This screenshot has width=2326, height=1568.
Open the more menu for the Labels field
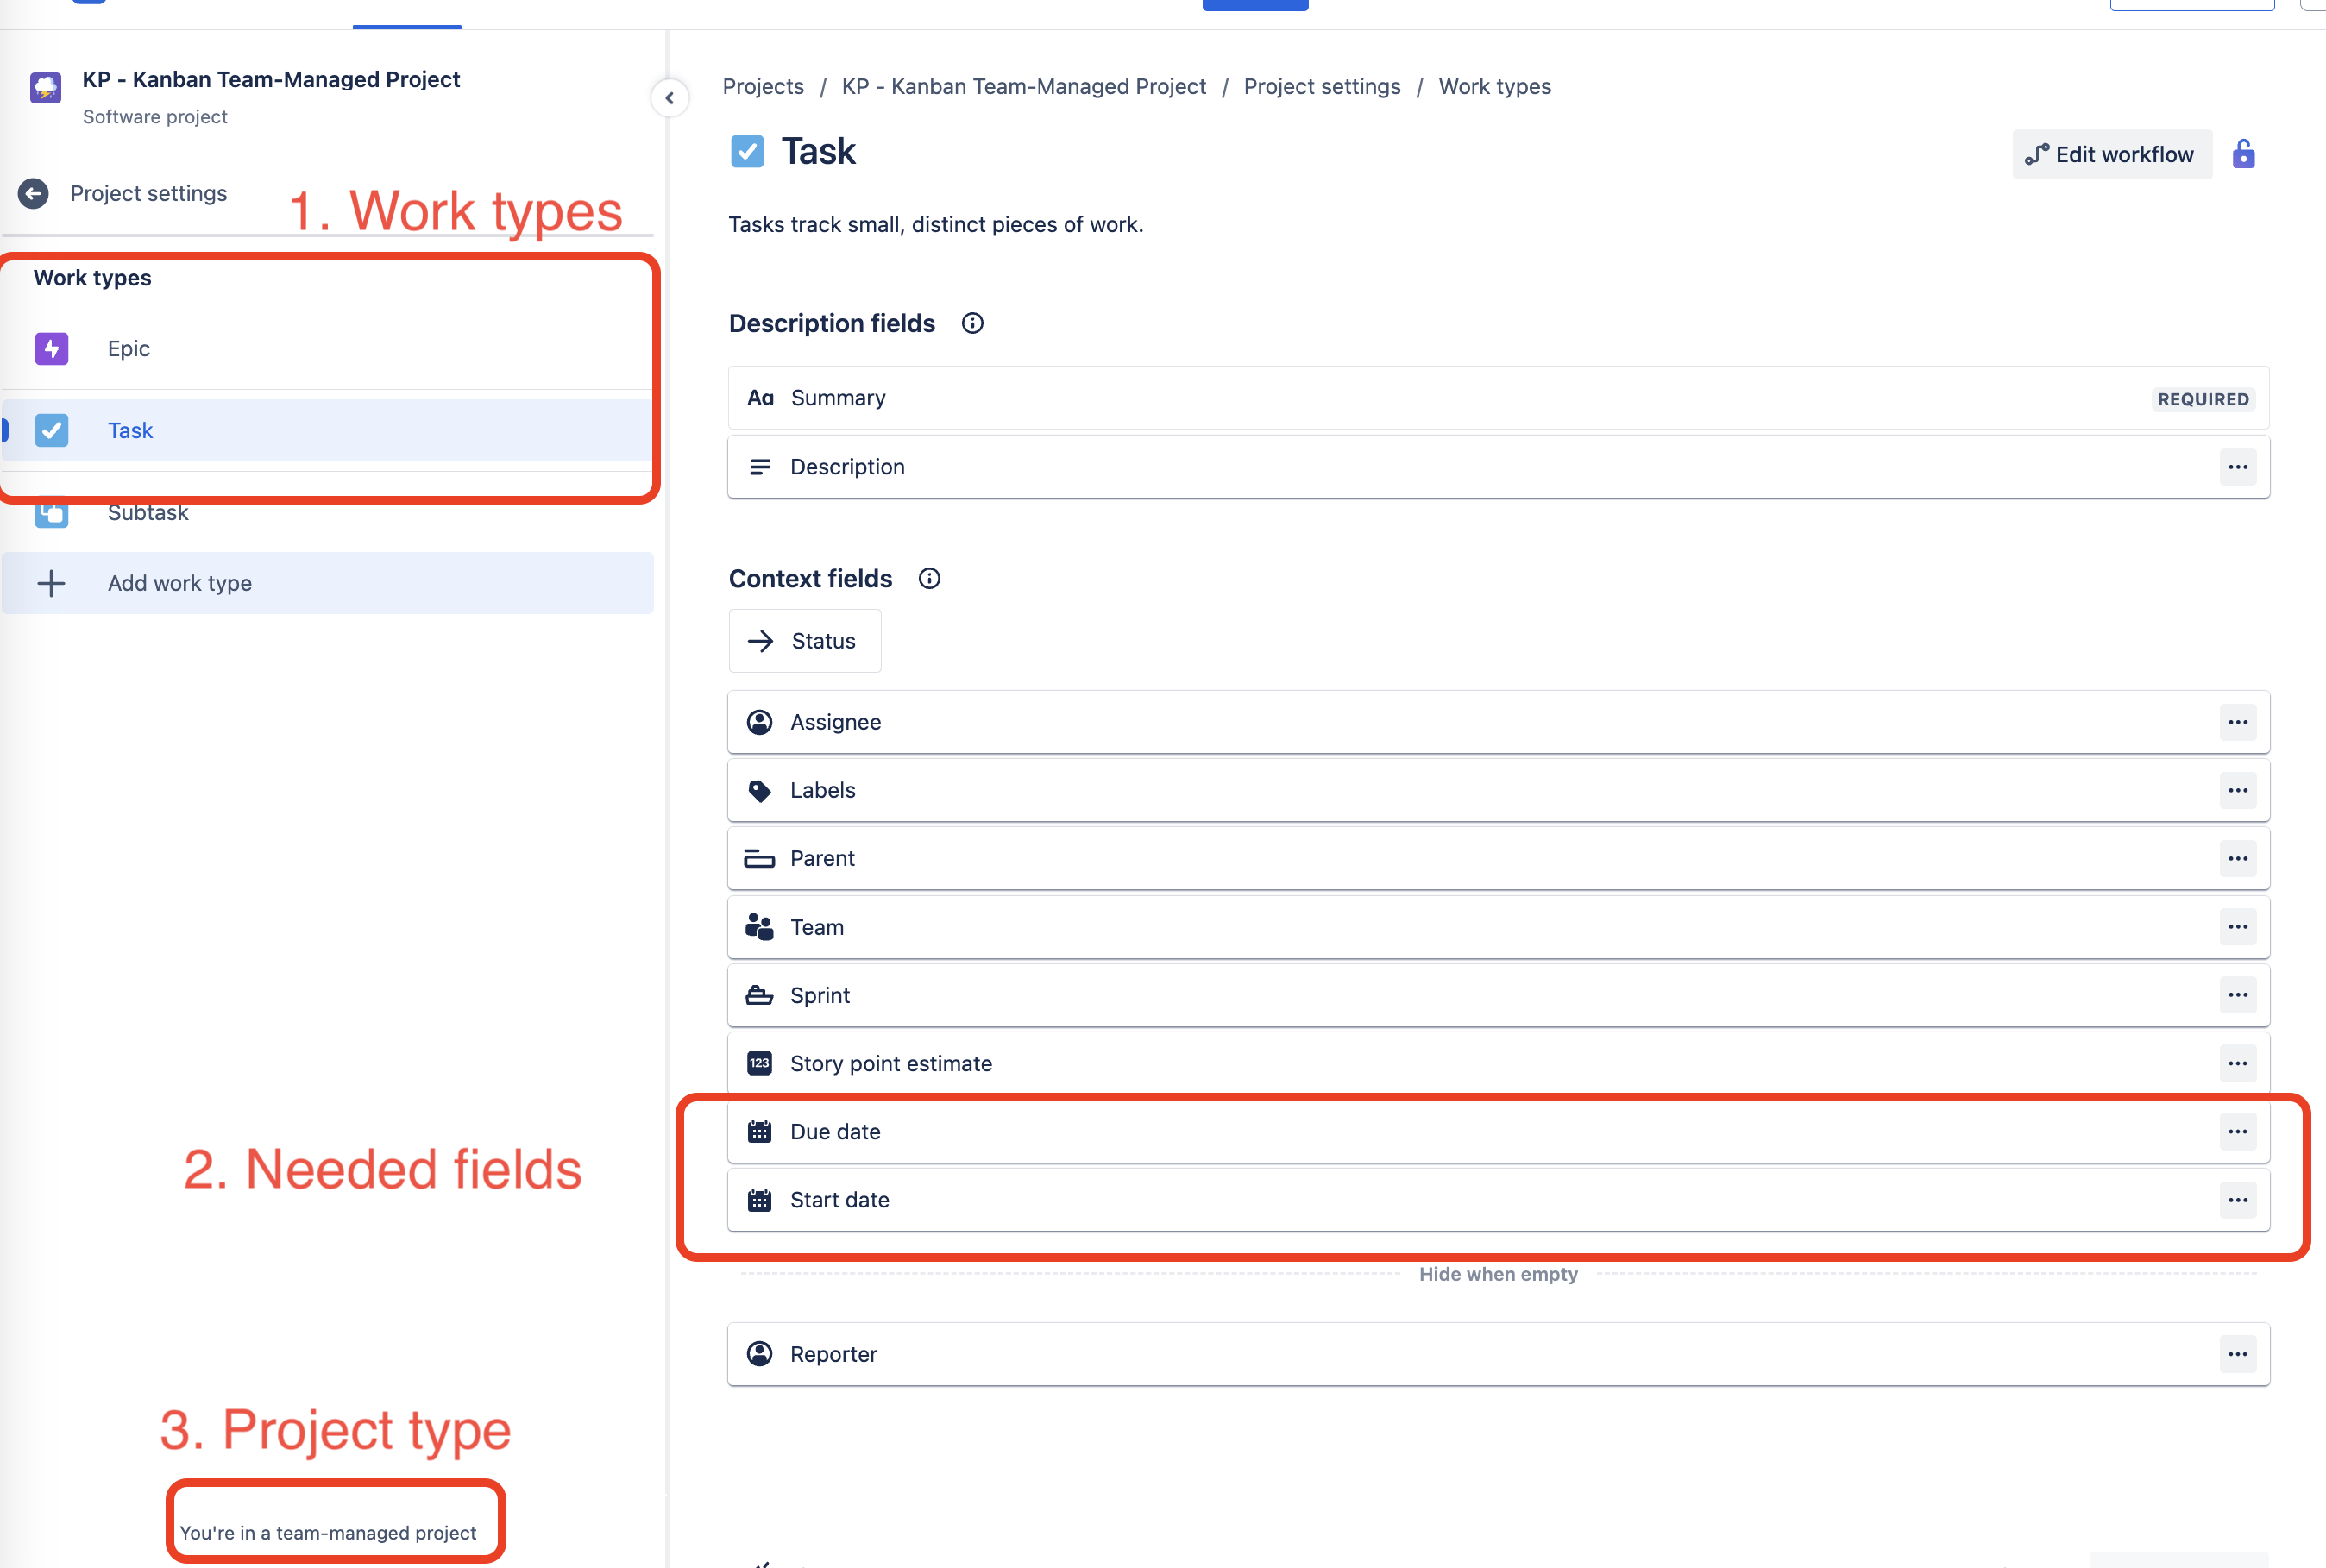coord(2237,790)
